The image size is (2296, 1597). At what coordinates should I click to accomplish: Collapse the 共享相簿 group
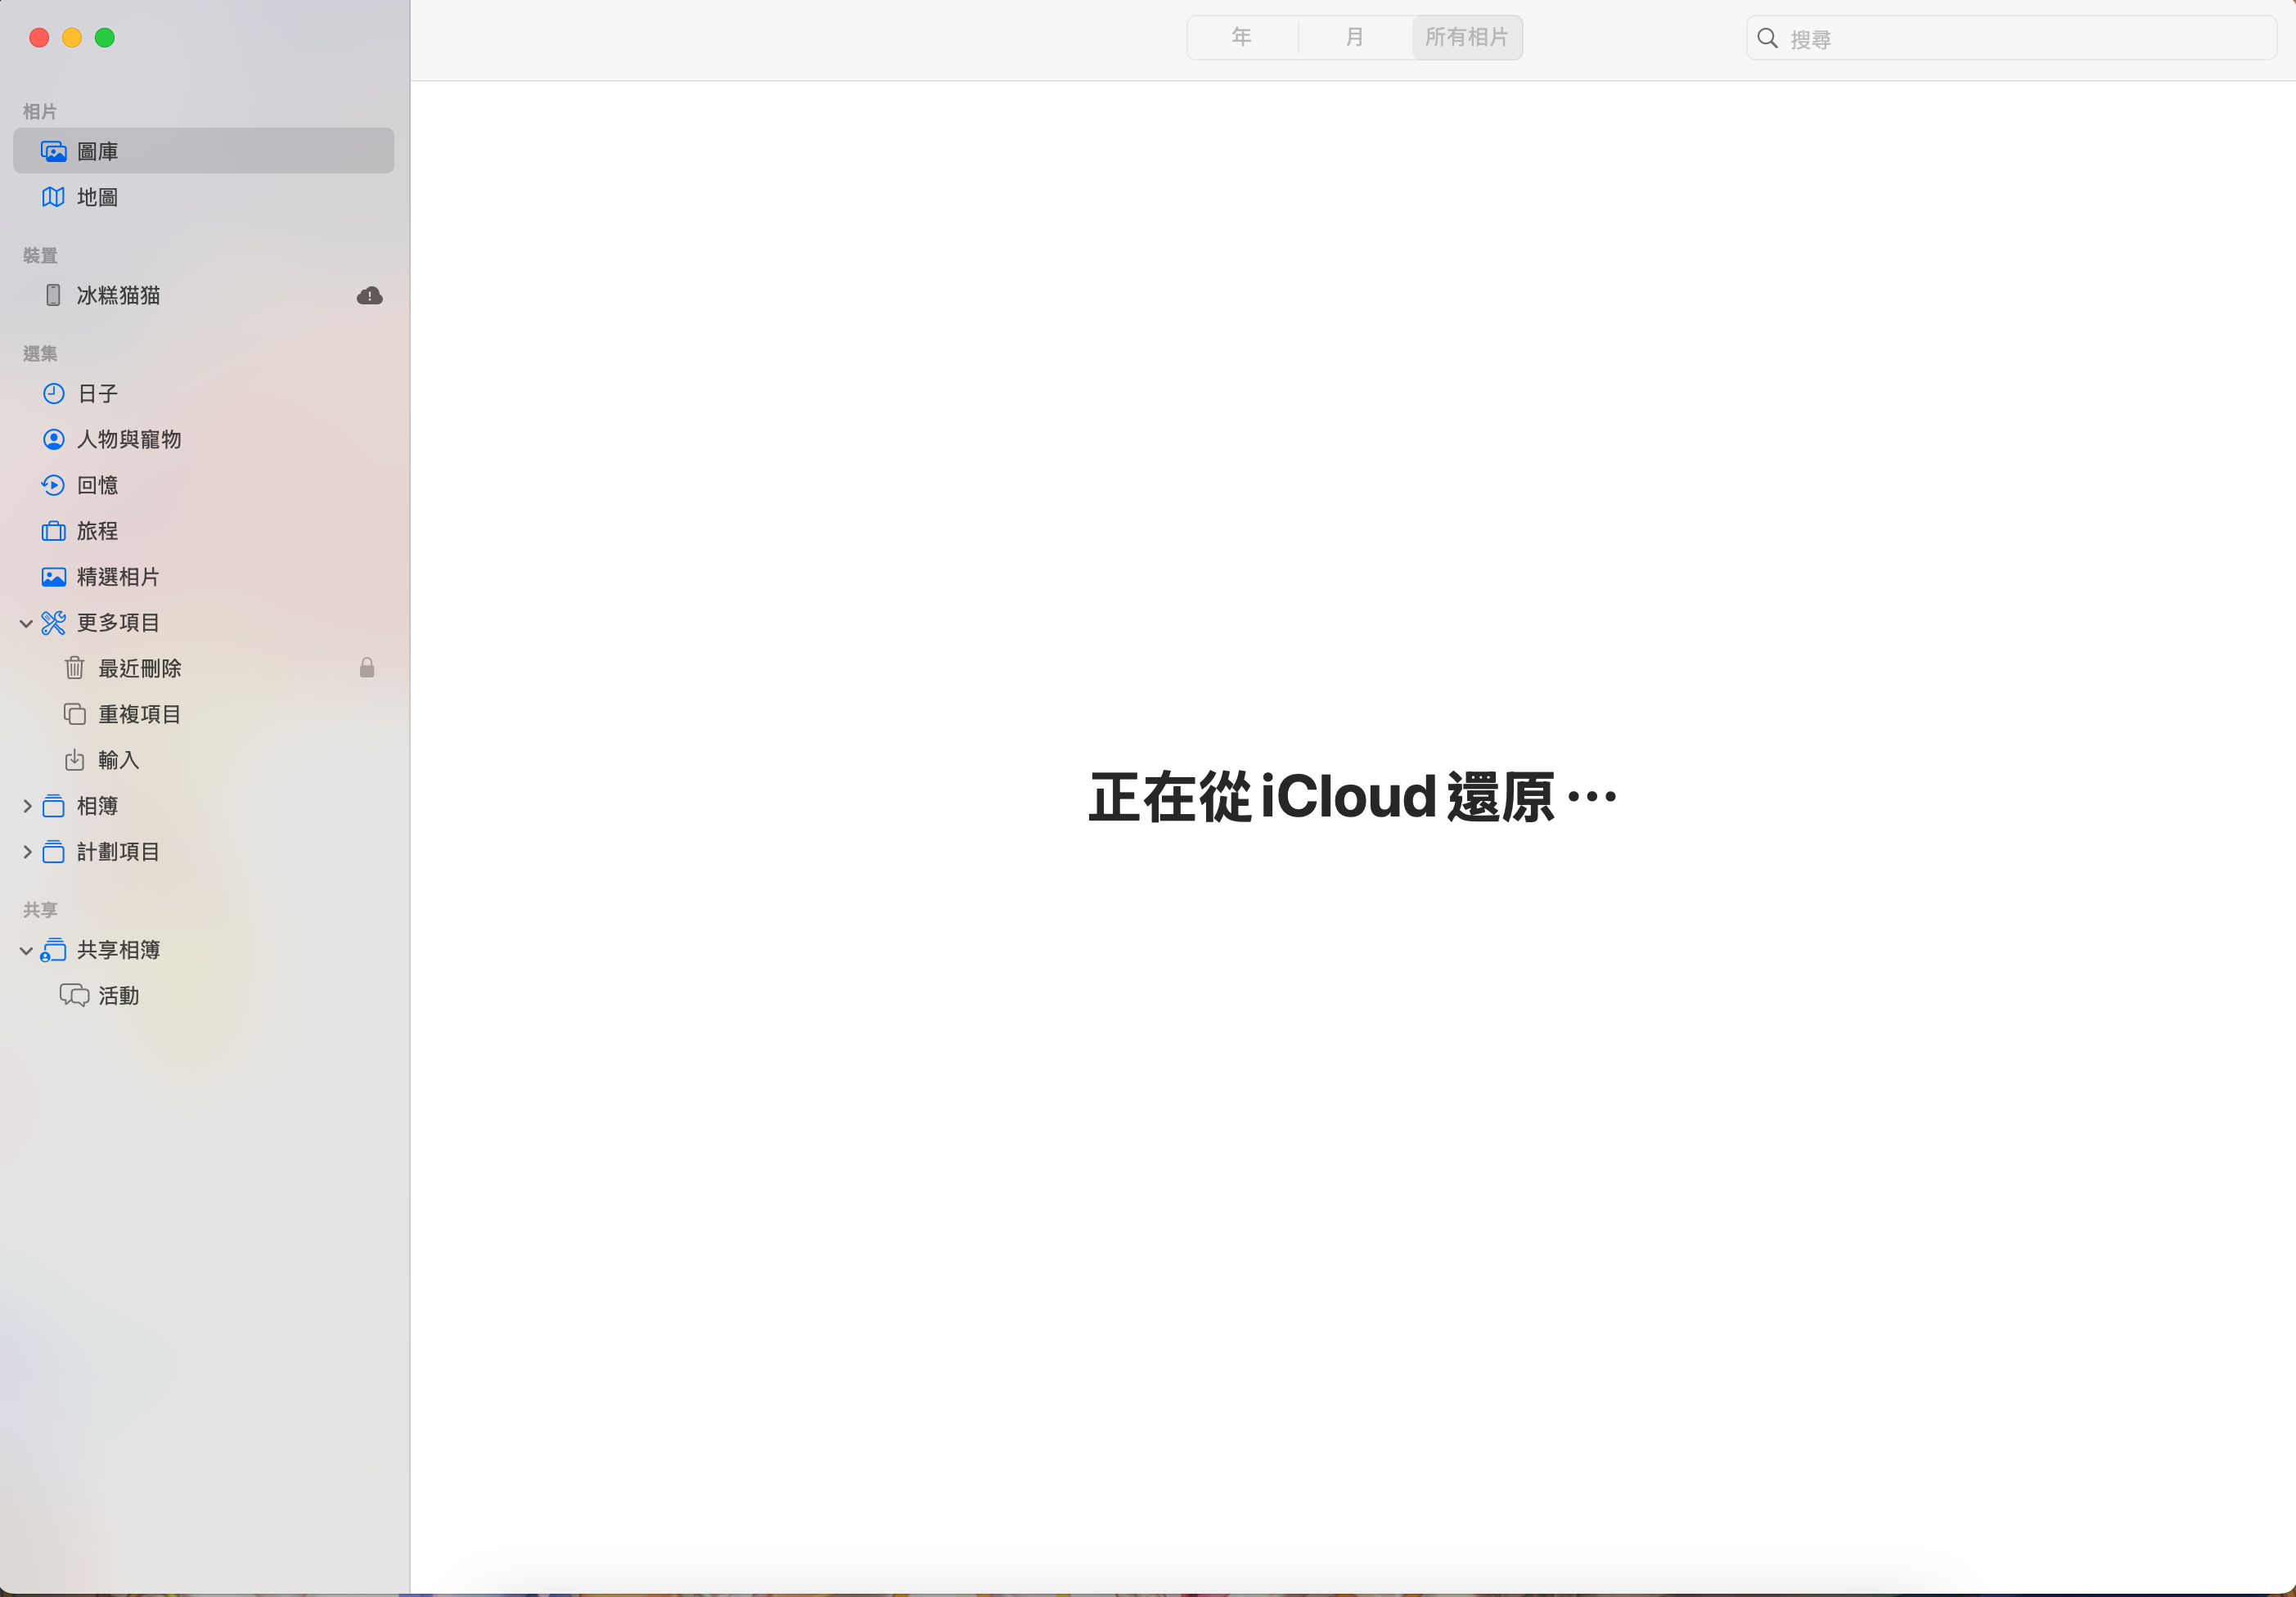[26, 951]
